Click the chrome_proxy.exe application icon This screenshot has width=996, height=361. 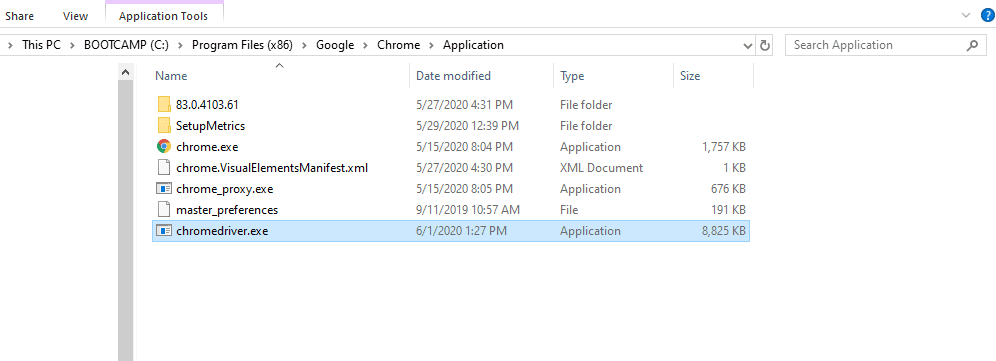click(x=164, y=189)
